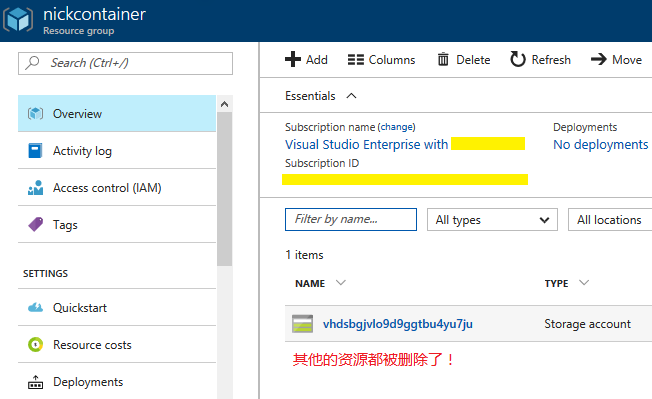Image resolution: width=652 pixels, height=399 pixels.
Task: Click the Resource costs circle icon
Action: tap(35, 345)
